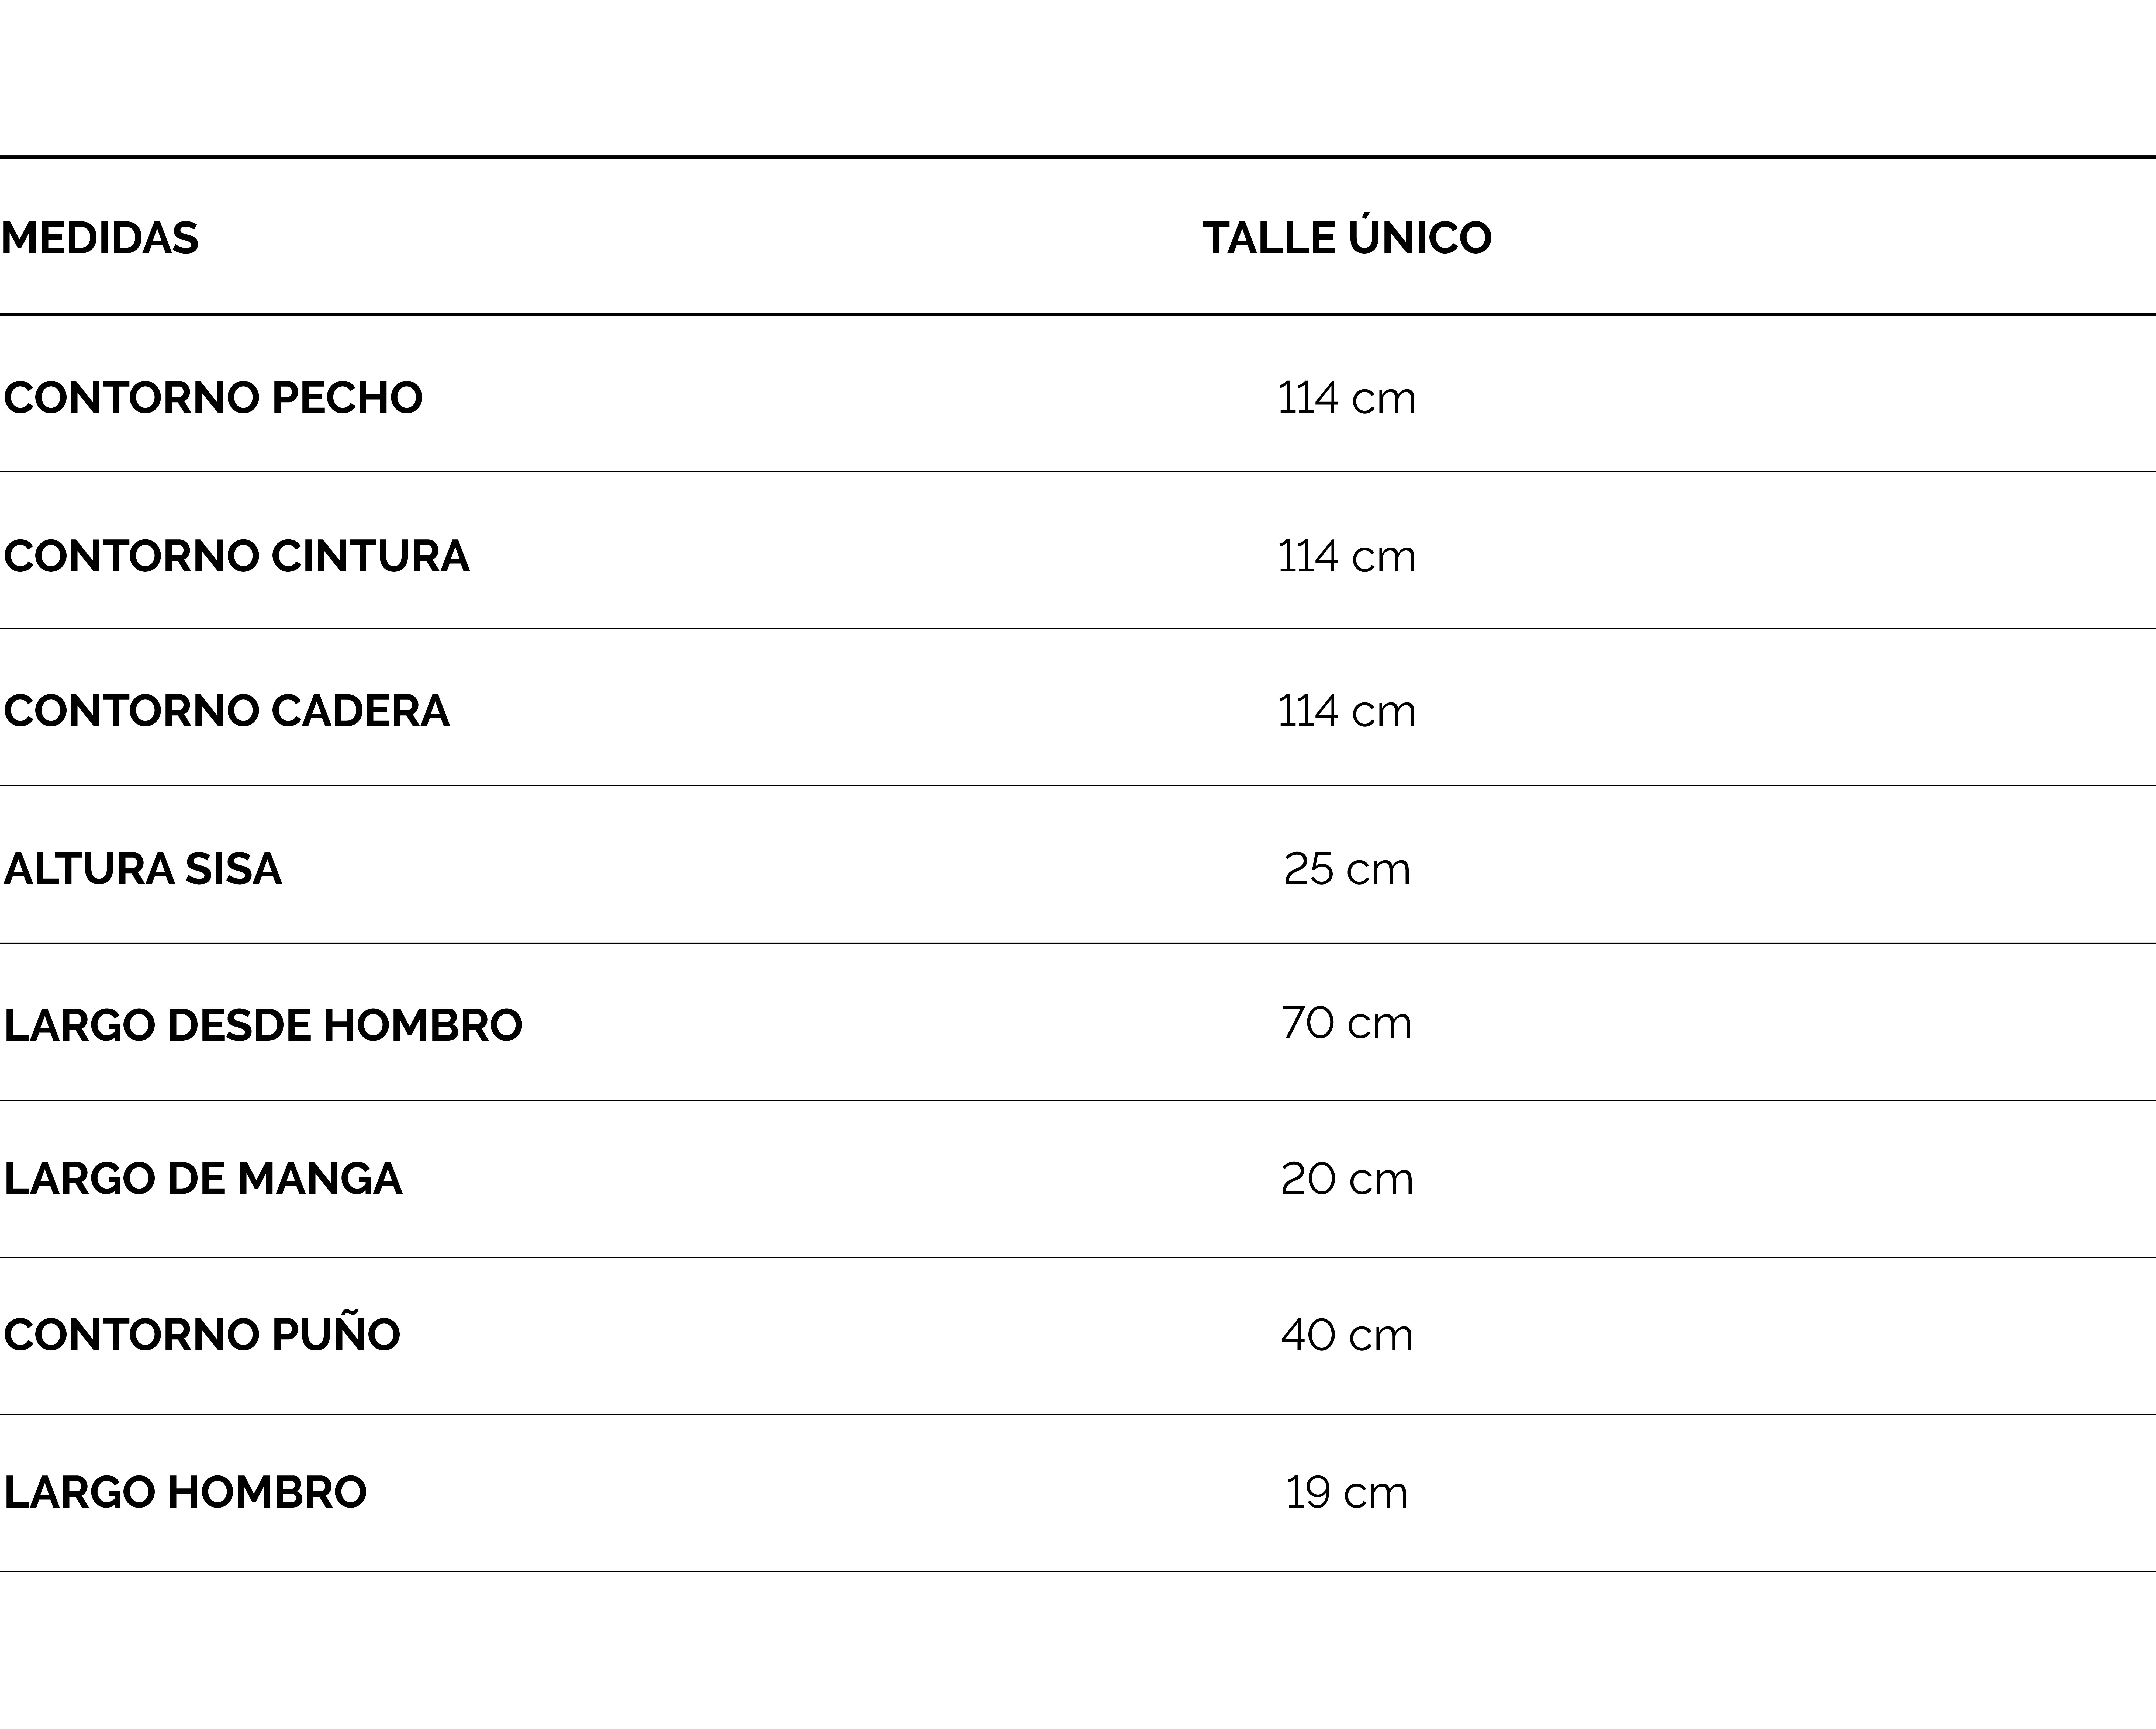Click the MEDIDAS column header
2156x1729 pixels.
point(100,238)
